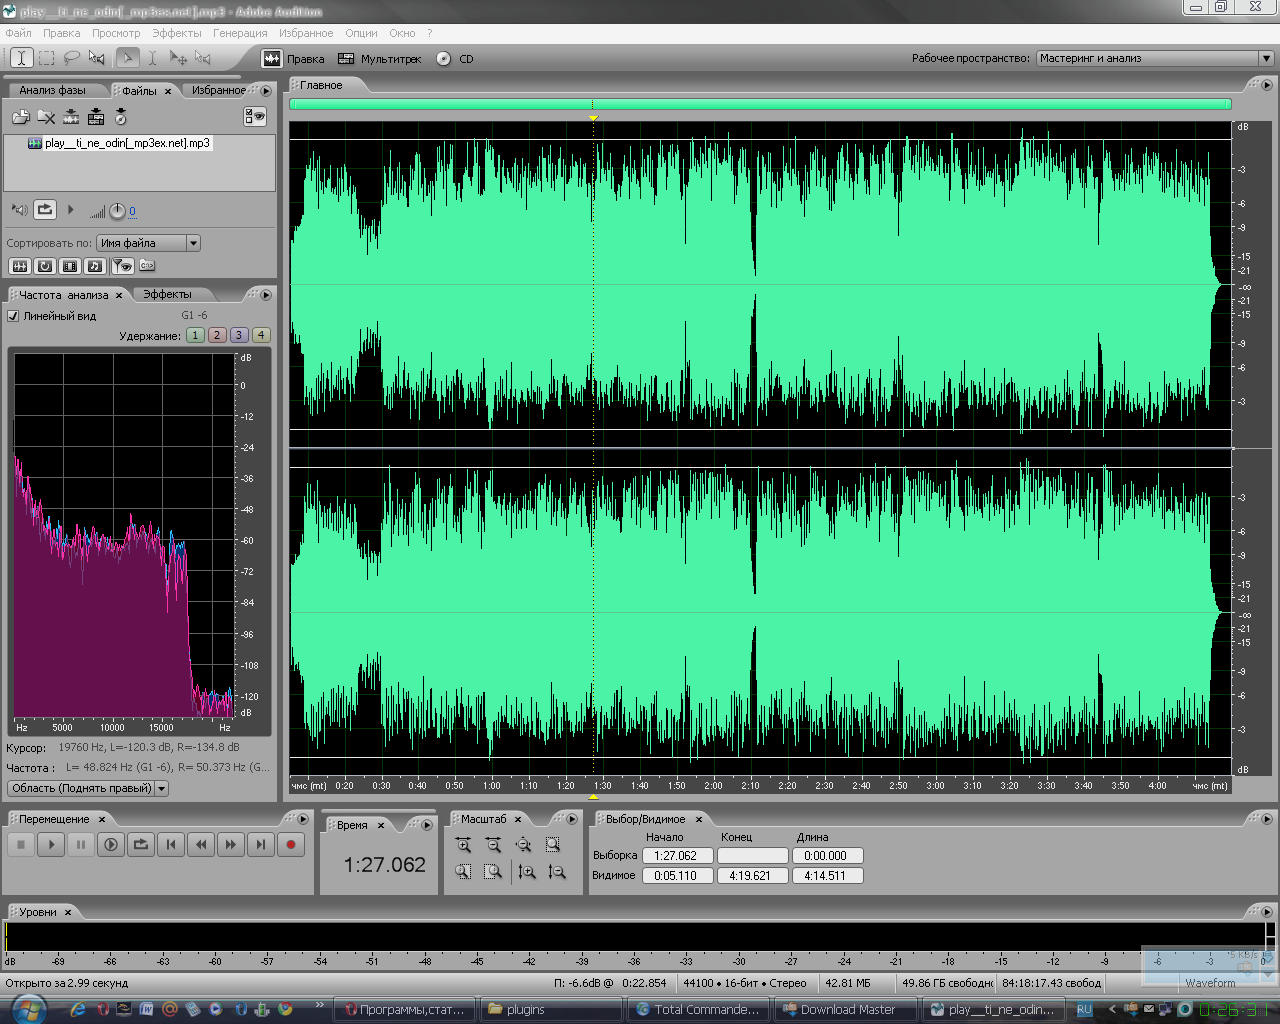Click the close file icon in Files panel
The height and width of the screenshot is (1024, 1280).
pos(46,117)
